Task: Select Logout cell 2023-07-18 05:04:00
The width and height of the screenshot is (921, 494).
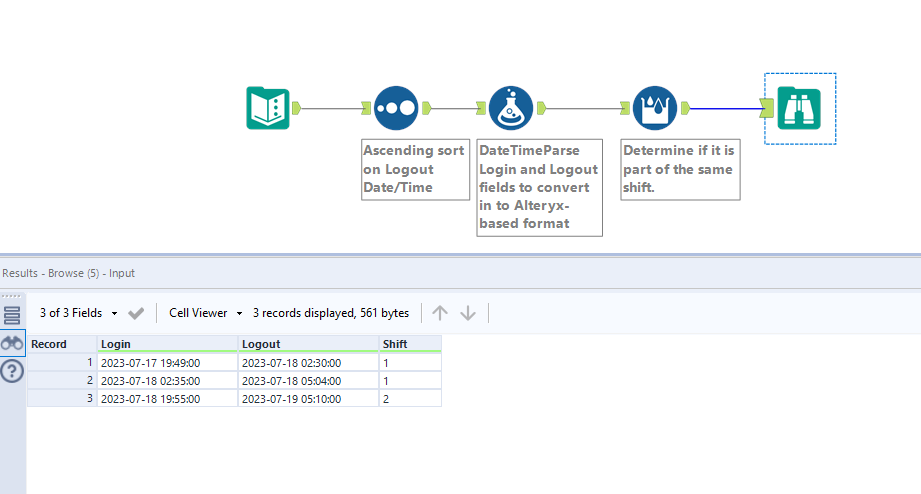Action: 308,381
